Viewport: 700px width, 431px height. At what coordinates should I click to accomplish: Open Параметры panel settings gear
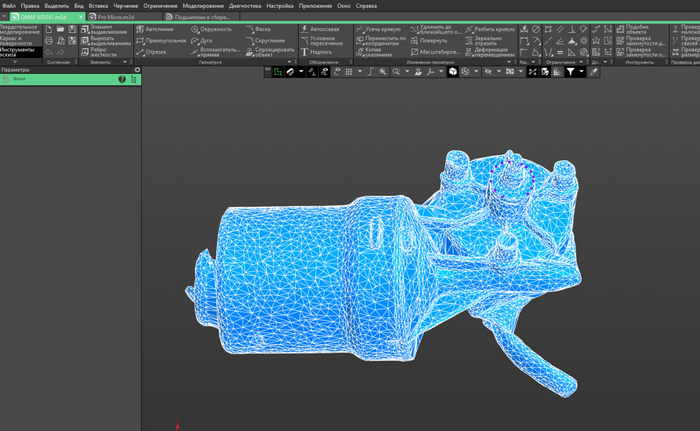point(137,70)
